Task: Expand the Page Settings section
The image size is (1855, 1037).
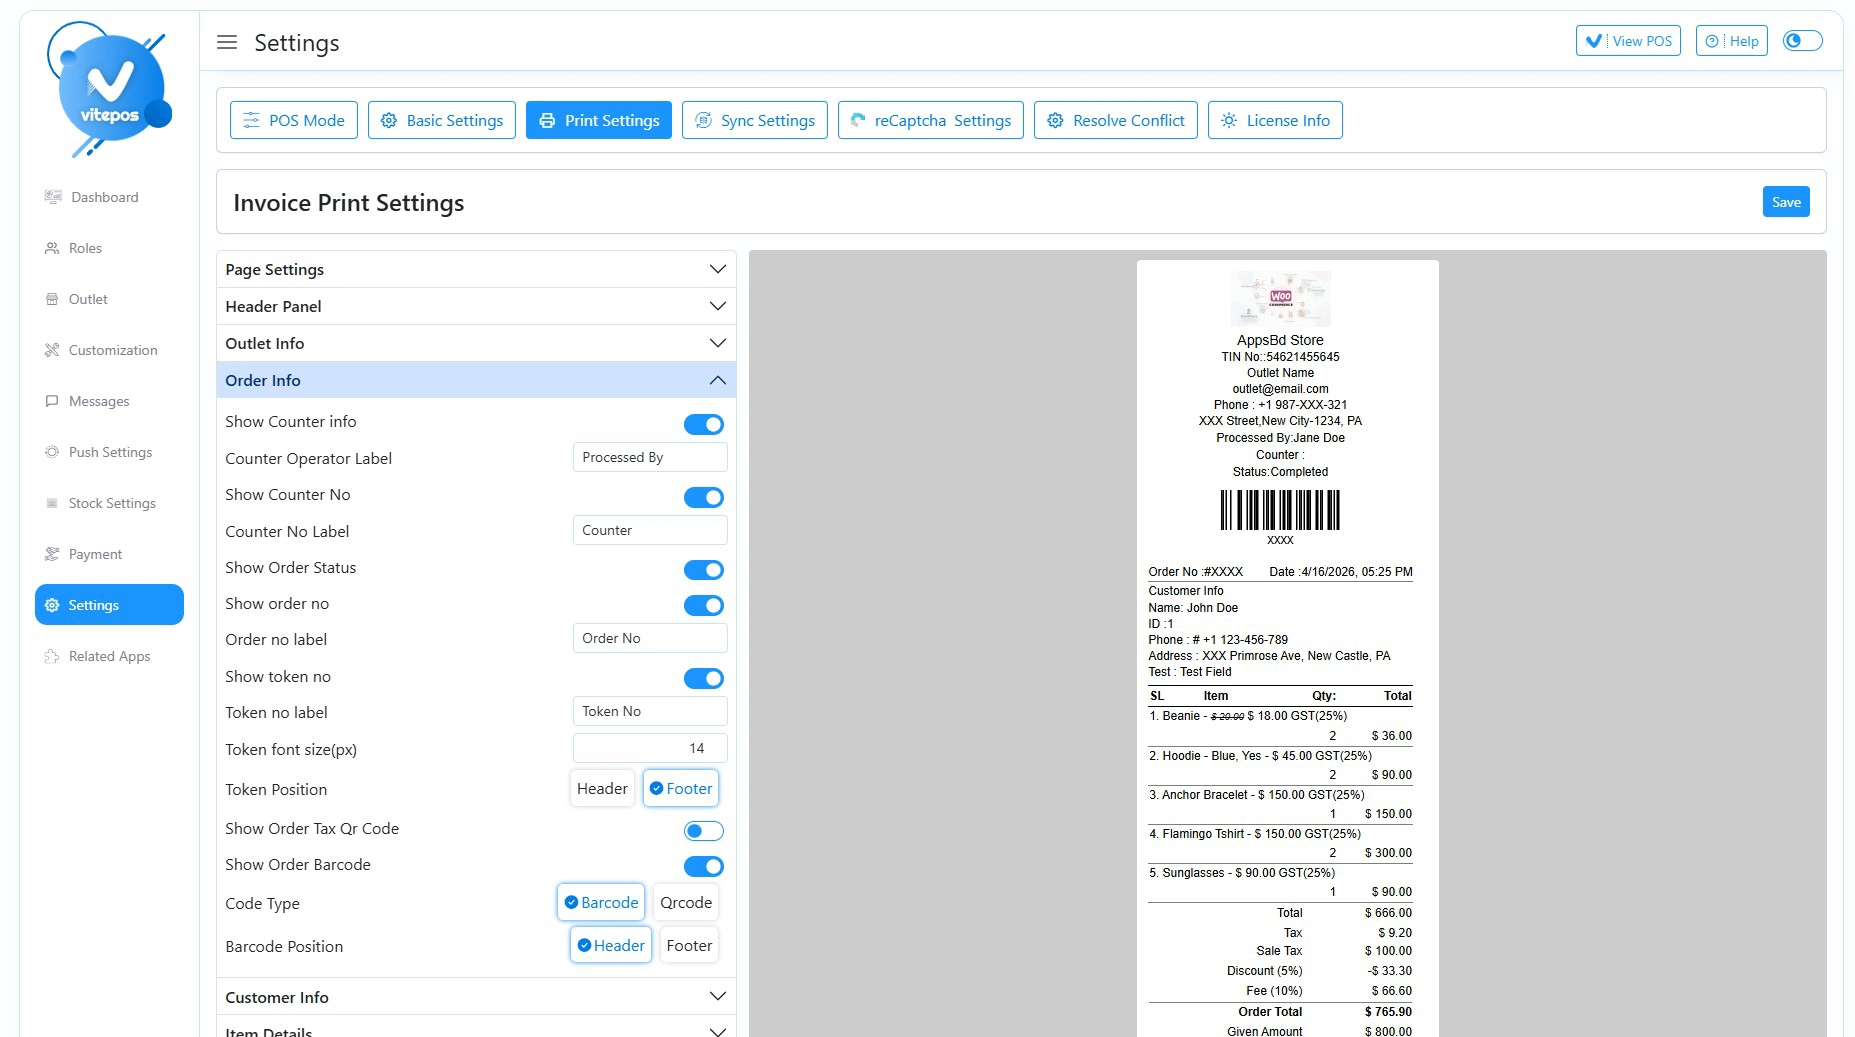Action: coord(476,269)
